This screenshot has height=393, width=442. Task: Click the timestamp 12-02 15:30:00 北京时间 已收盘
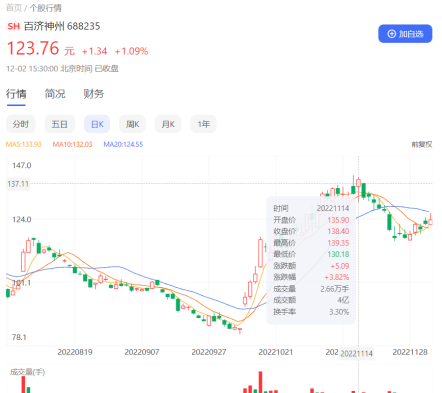pos(62,69)
